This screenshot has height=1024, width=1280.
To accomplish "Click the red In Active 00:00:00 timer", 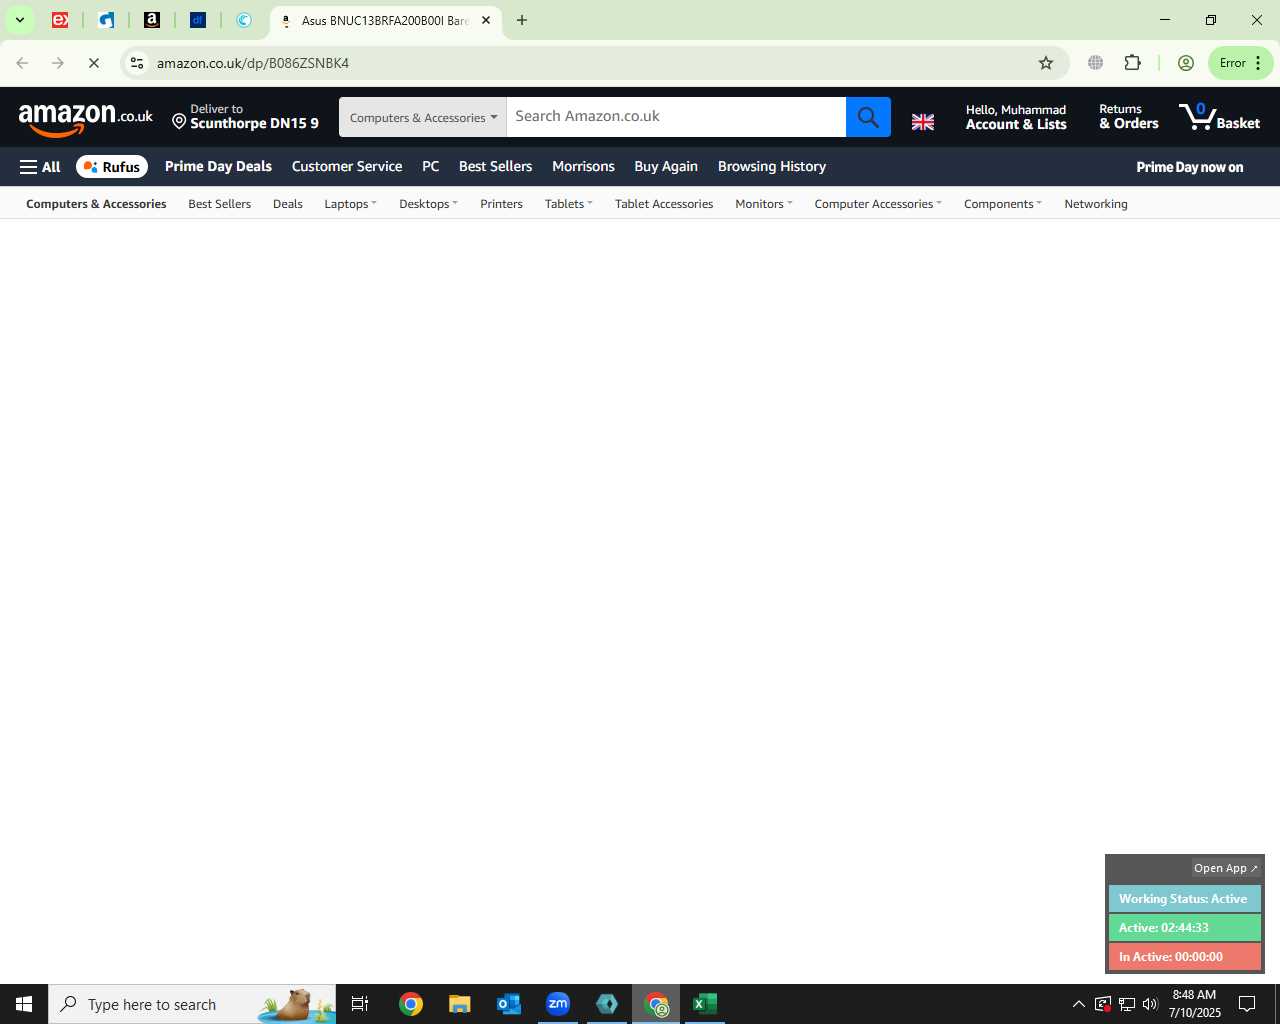I will (1184, 957).
